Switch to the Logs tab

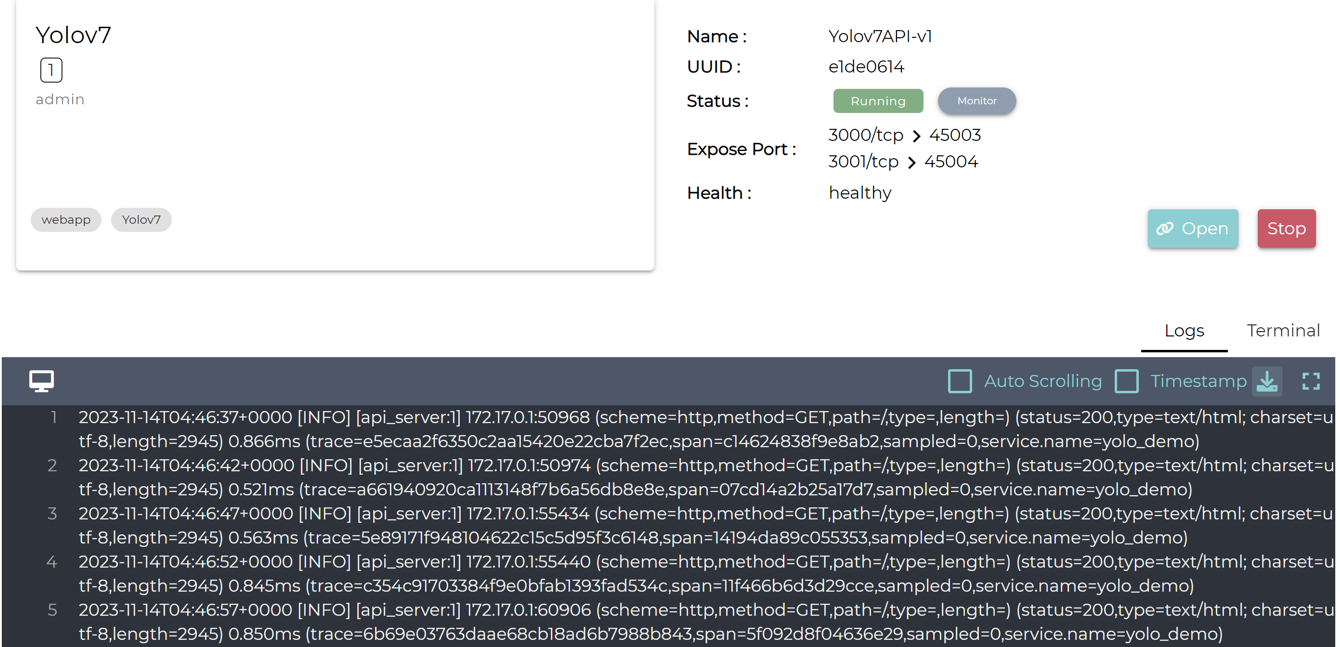[x=1184, y=331]
